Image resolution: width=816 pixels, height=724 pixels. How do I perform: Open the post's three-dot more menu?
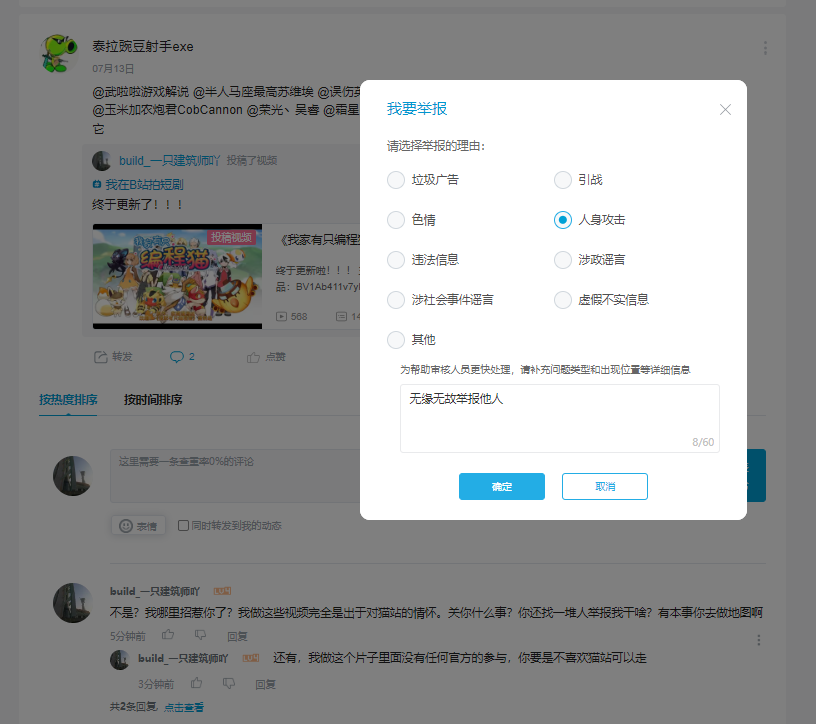click(x=765, y=48)
